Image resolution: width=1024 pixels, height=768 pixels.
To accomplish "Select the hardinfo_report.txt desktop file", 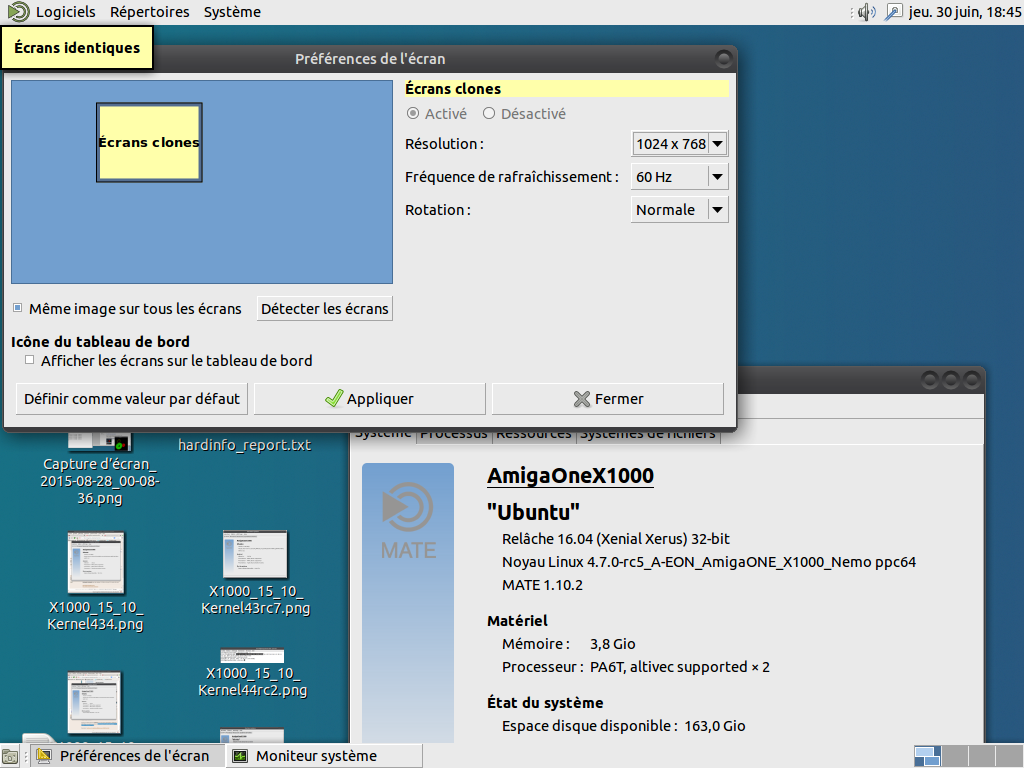I will pos(245,444).
